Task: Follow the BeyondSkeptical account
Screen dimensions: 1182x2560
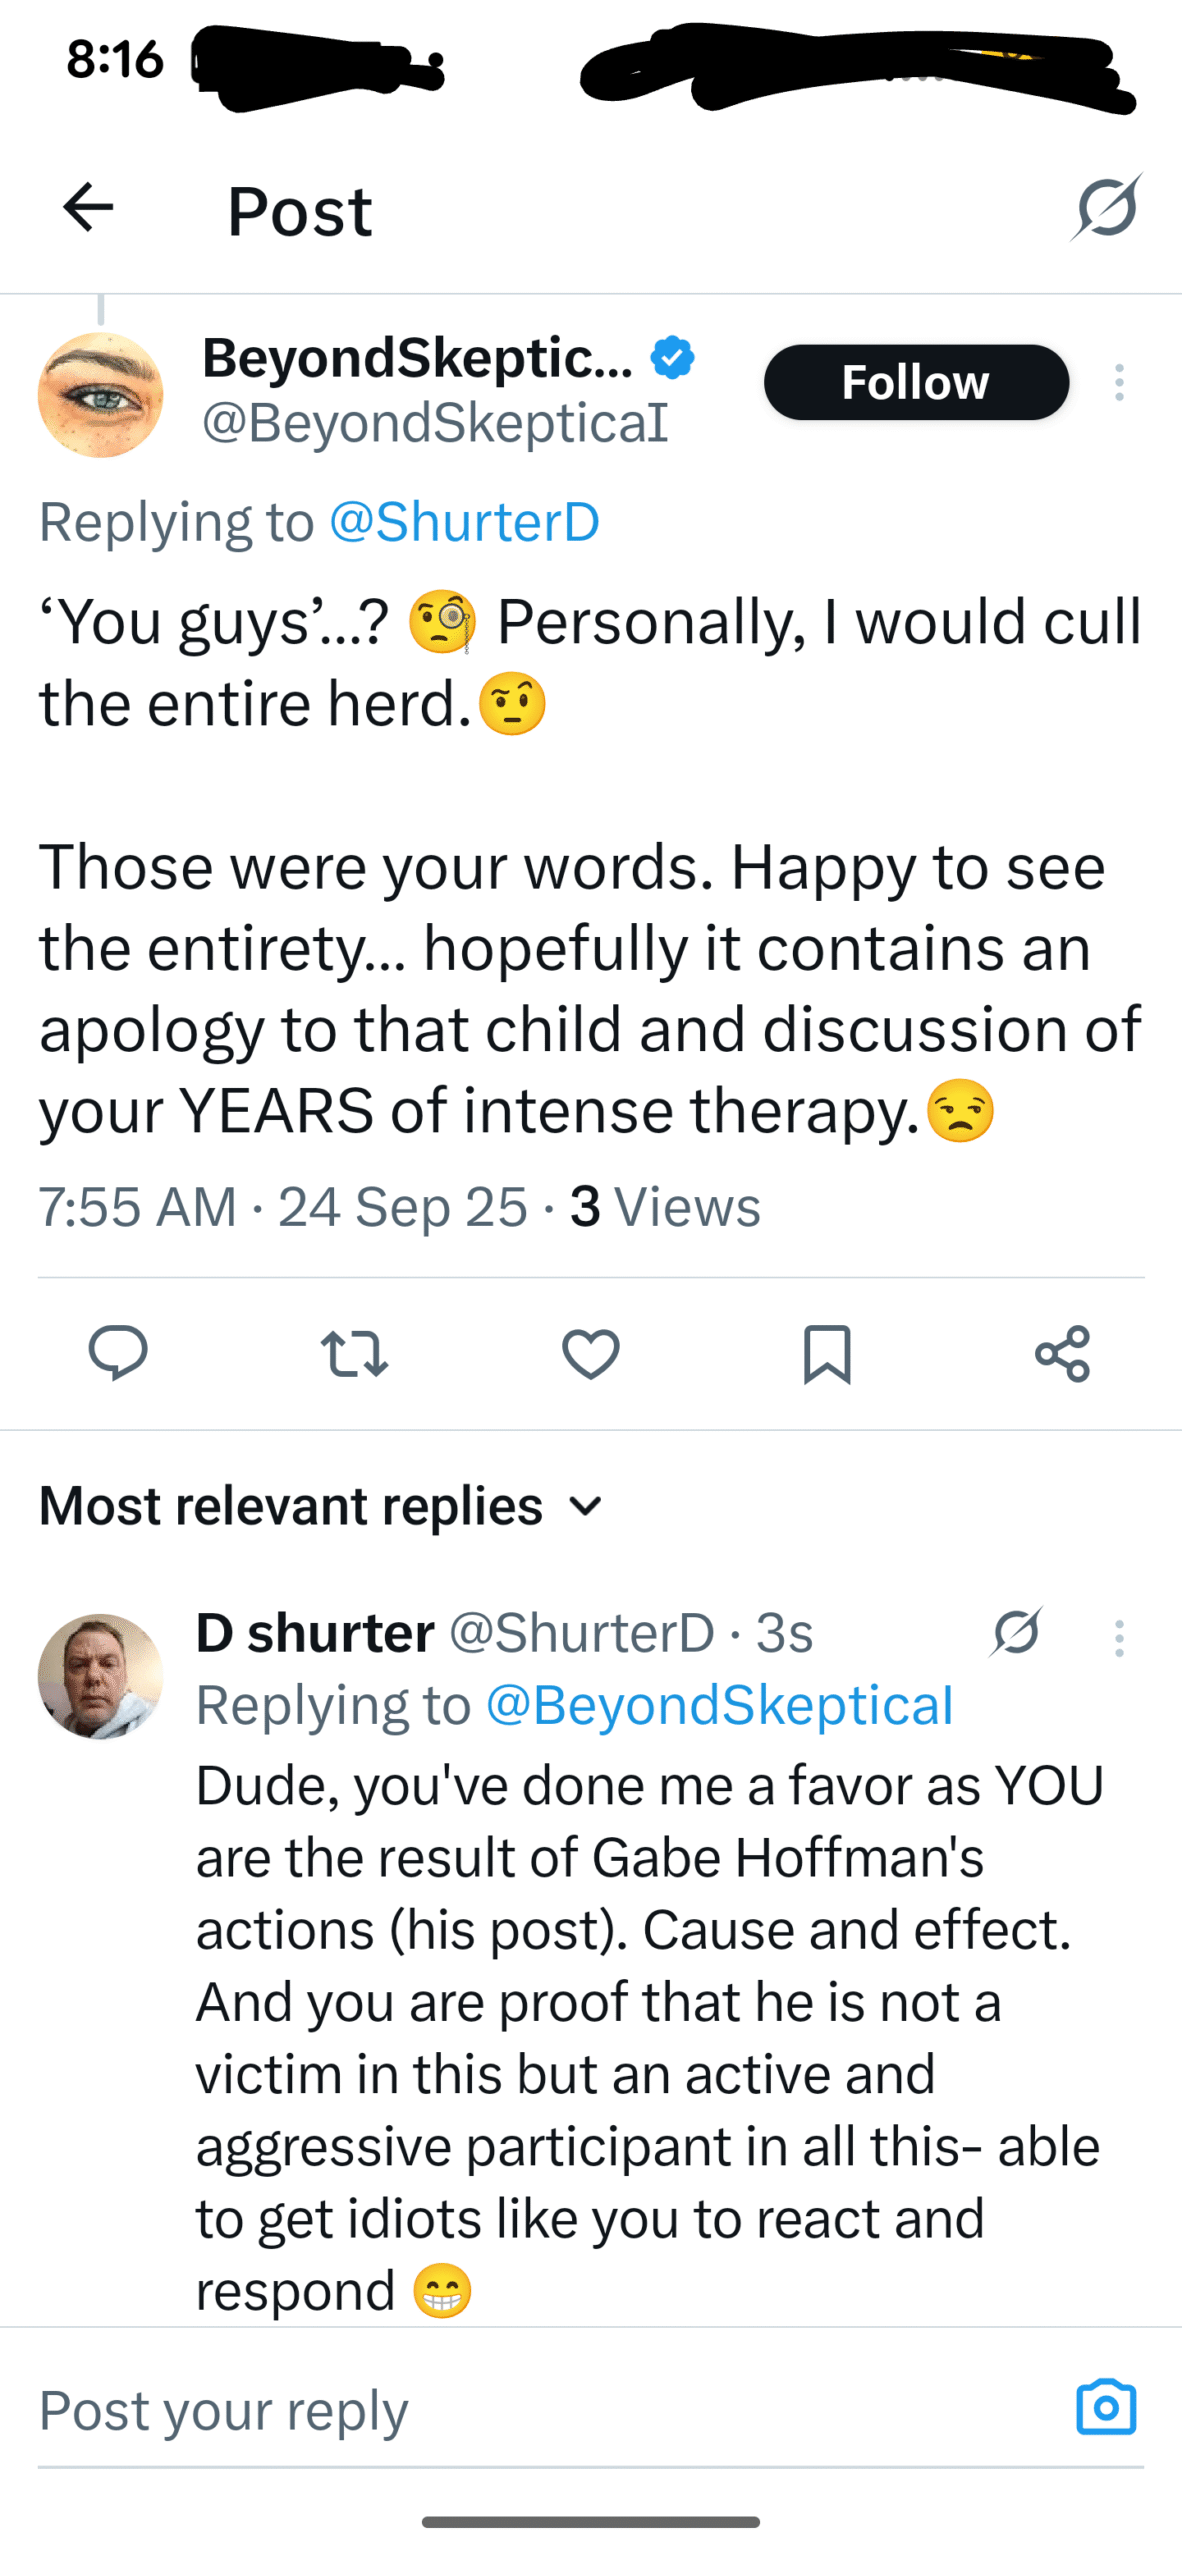Action: click(x=916, y=382)
